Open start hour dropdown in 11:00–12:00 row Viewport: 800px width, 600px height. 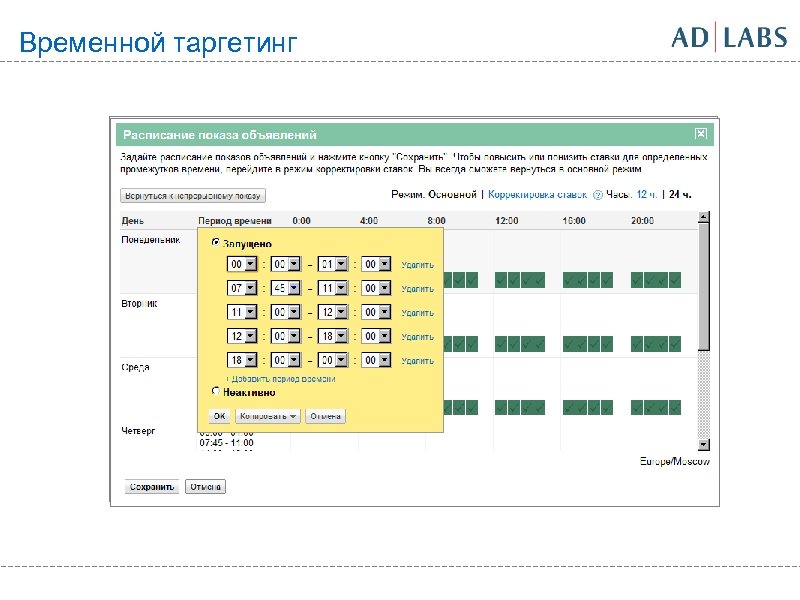(x=242, y=312)
